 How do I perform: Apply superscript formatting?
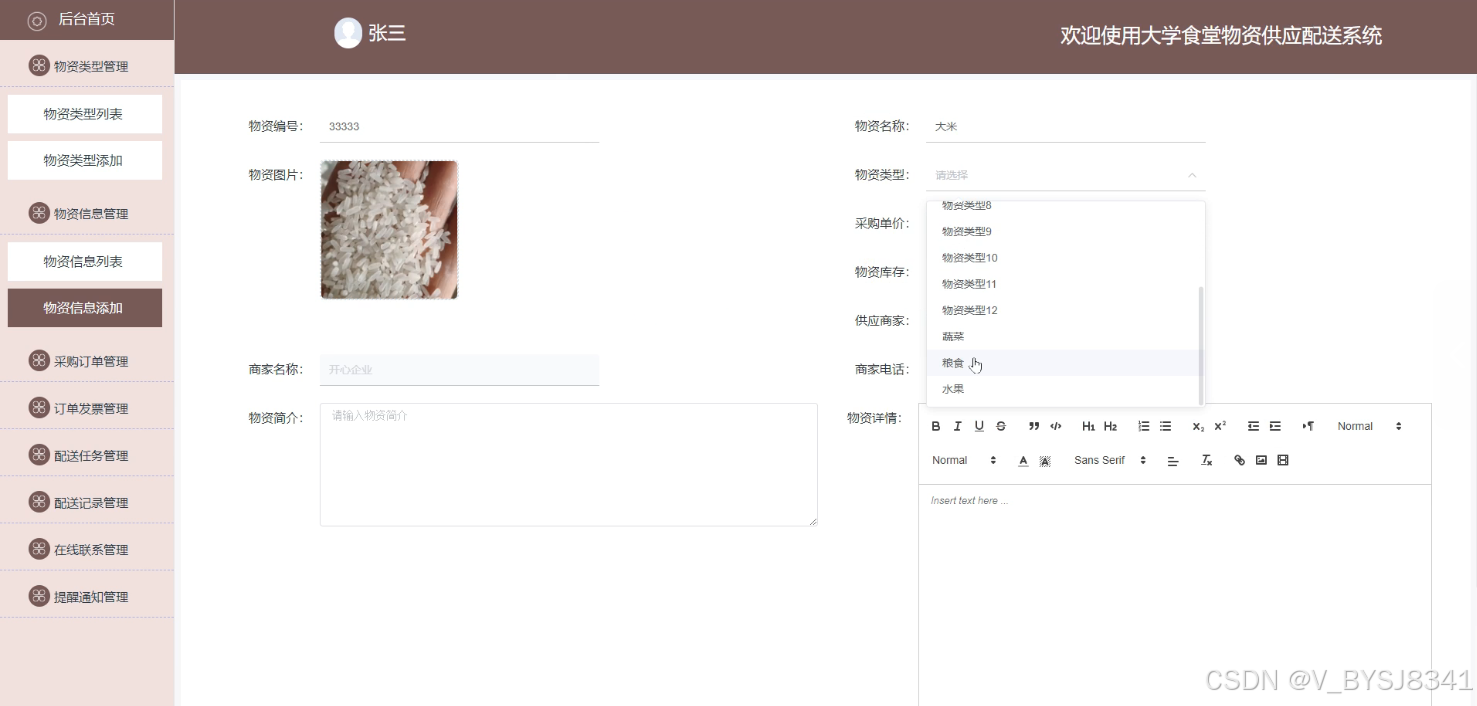pyautogui.click(x=1220, y=426)
